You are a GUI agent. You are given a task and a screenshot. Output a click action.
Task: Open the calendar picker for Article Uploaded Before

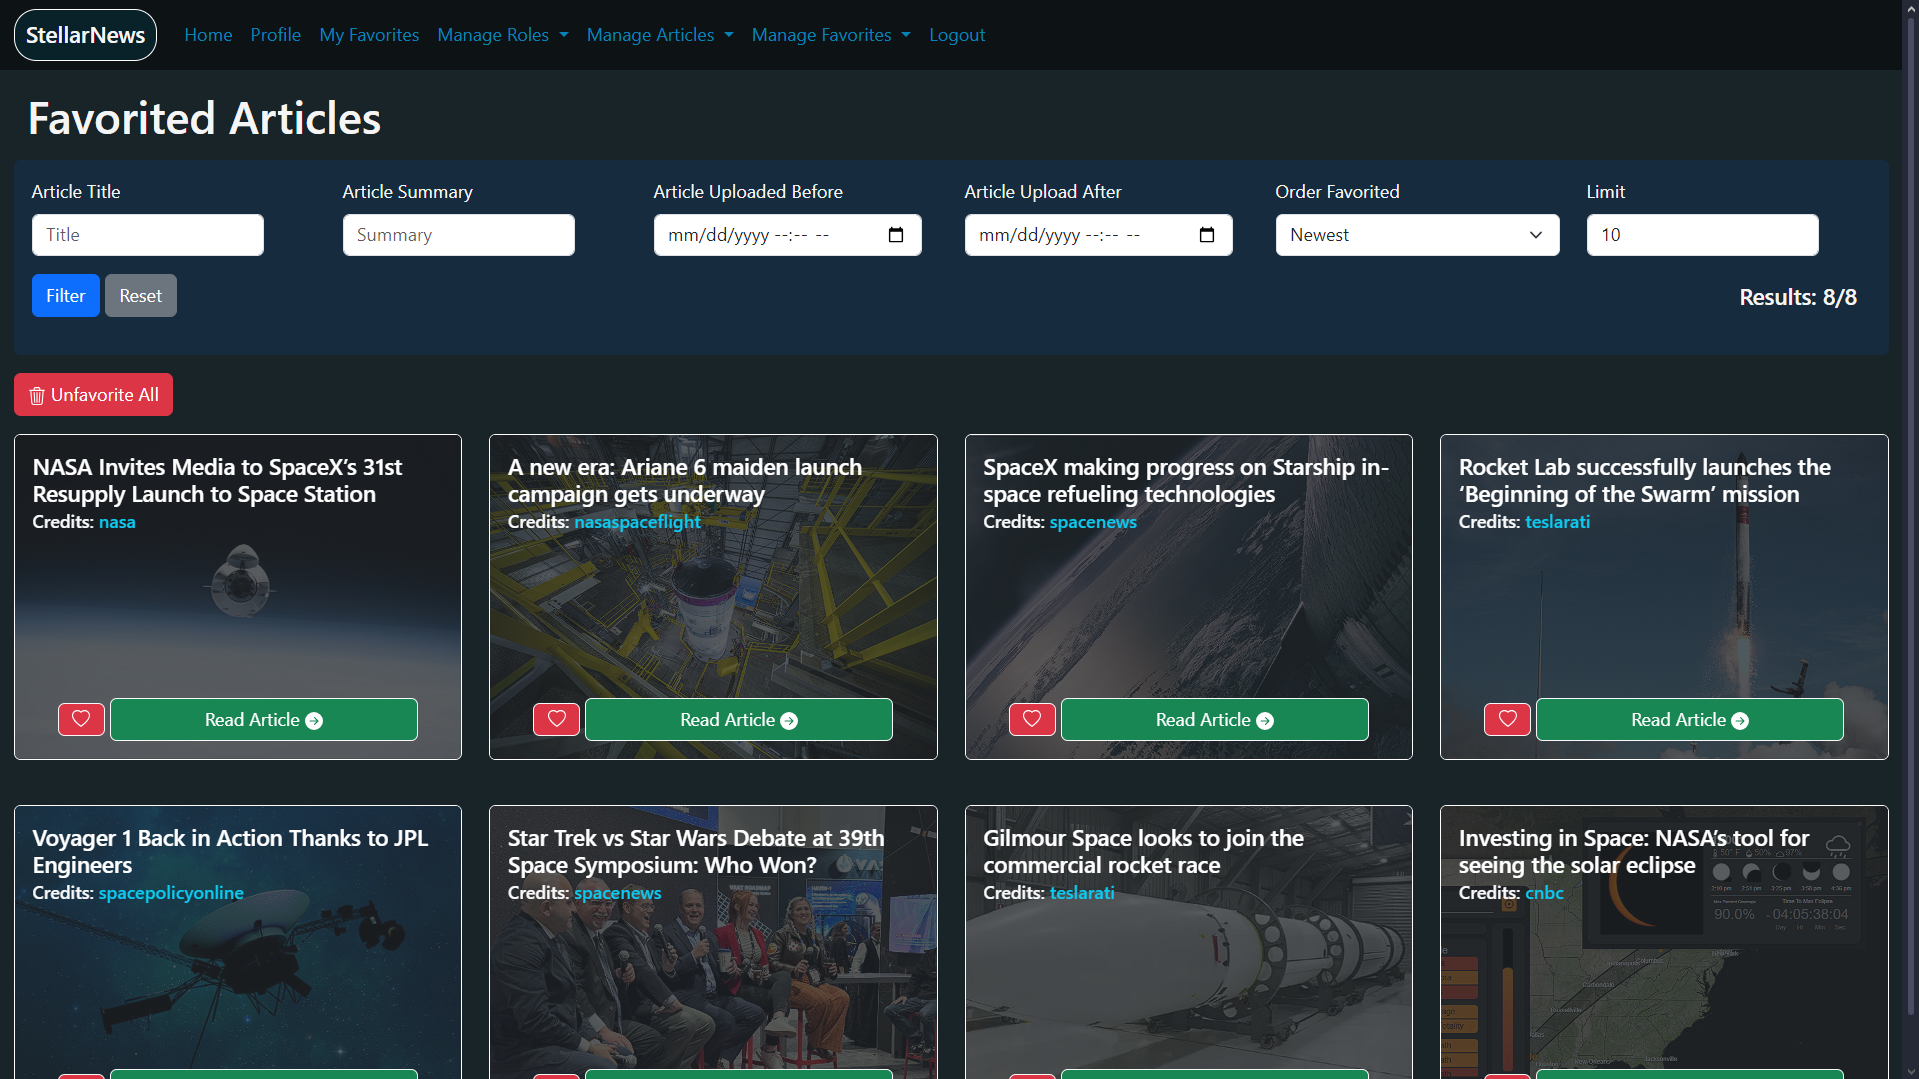pos(896,234)
